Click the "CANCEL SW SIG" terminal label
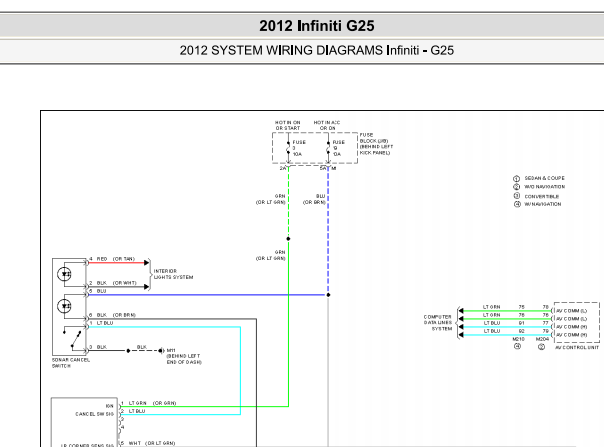Viewport: 604px width, 447px height. coord(94,414)
